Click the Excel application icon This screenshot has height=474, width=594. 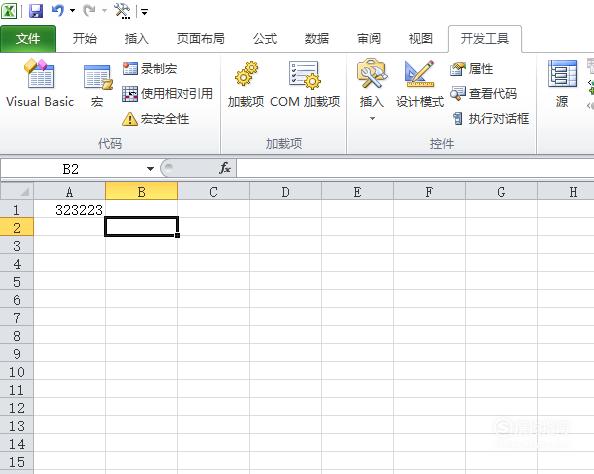click(x=8, y=11)
